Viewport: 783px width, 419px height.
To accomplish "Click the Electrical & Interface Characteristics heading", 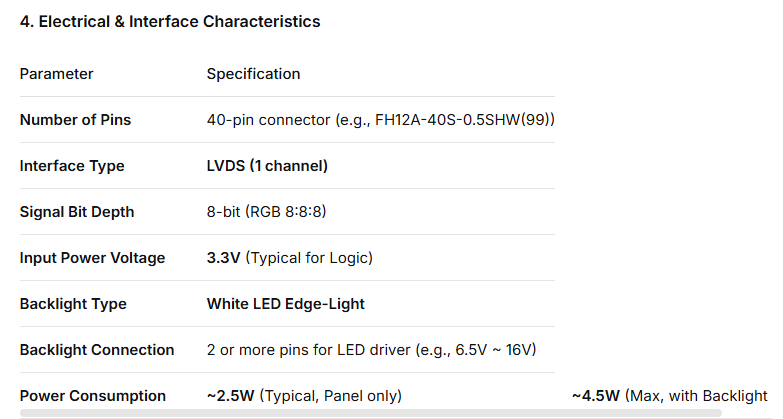I will (170, 21).
